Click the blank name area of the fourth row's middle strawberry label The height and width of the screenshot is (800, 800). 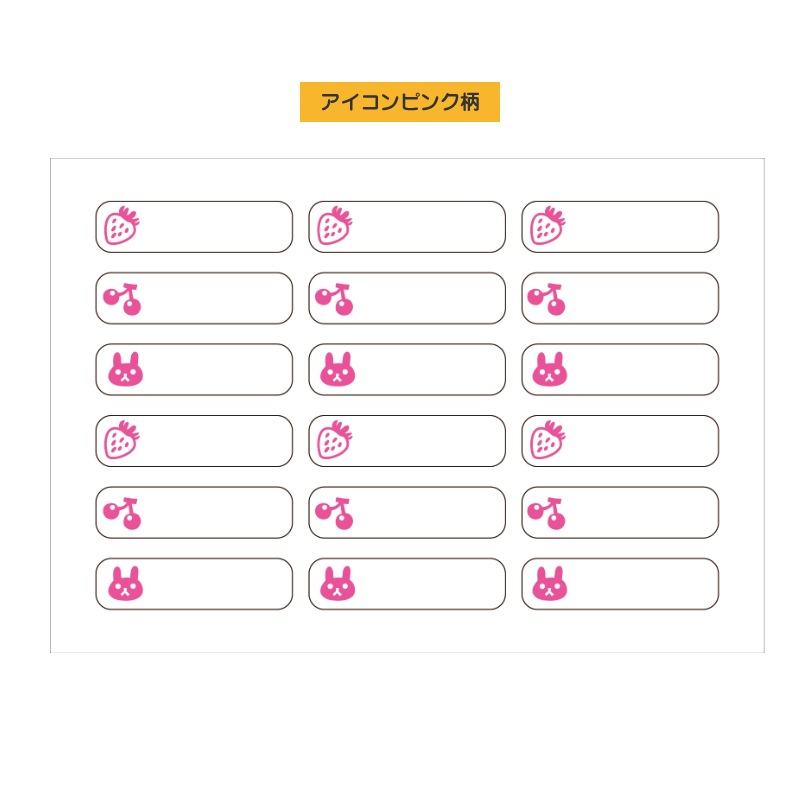(430, 441)
